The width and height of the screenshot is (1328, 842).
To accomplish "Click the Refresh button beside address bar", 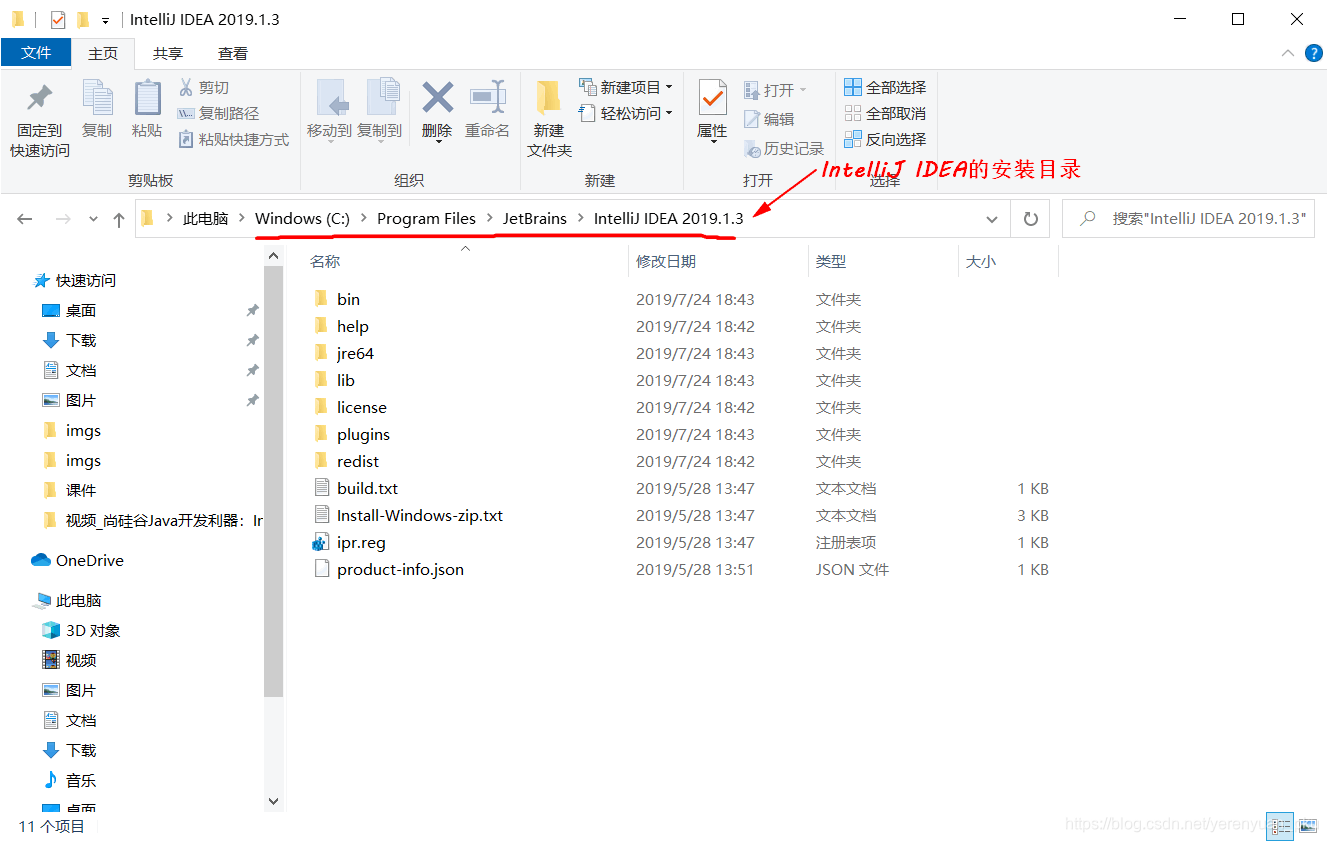I will (1031, 218).
